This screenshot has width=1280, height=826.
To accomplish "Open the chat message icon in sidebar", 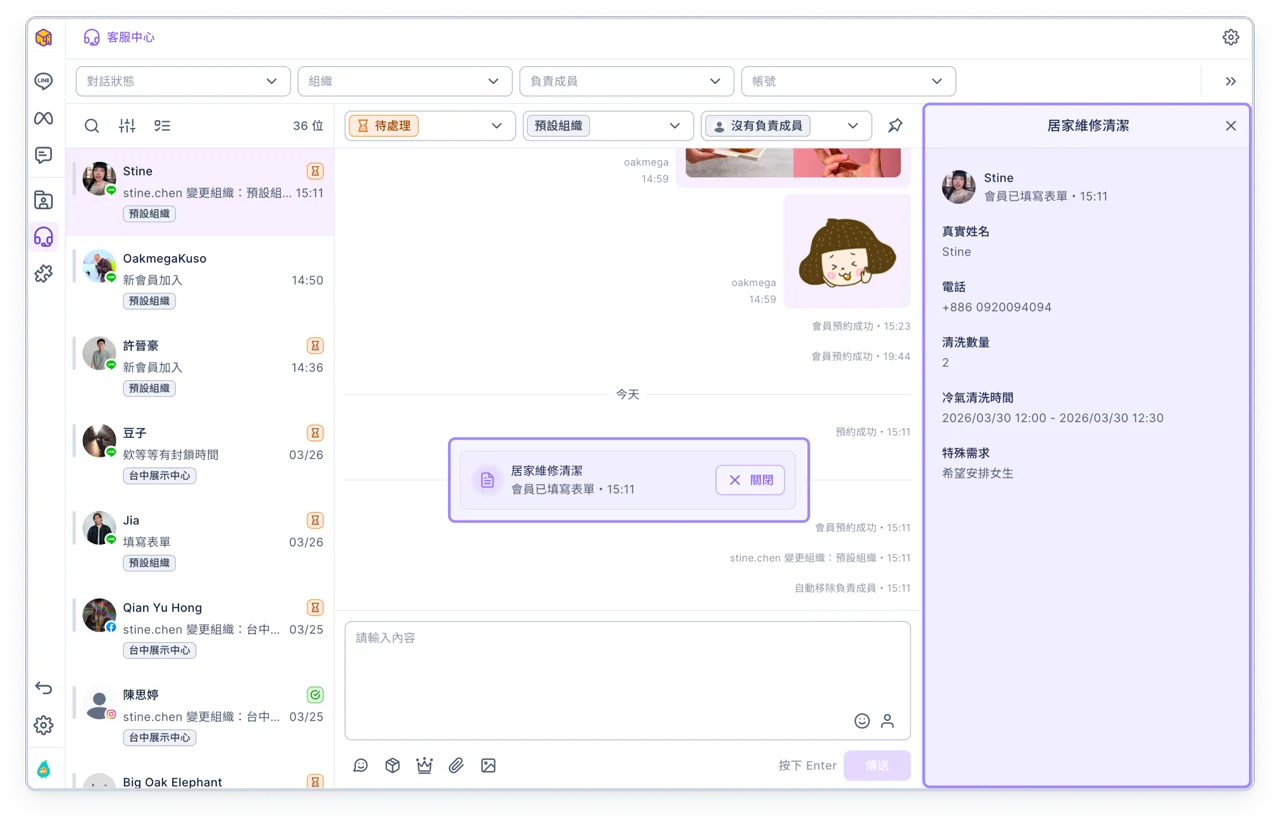I will point(43,156).
